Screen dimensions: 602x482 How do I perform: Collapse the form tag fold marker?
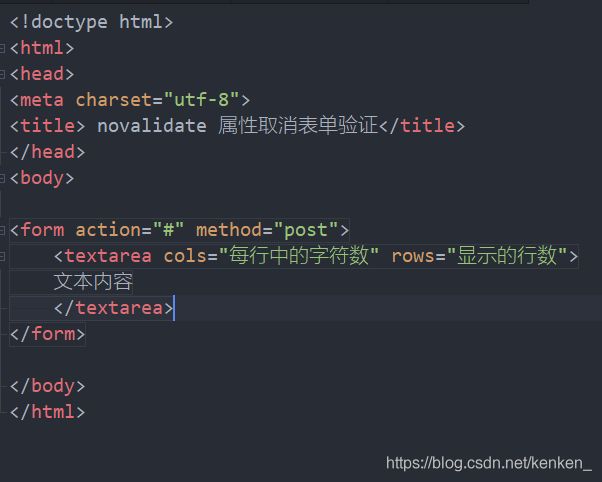coord(2,230)
